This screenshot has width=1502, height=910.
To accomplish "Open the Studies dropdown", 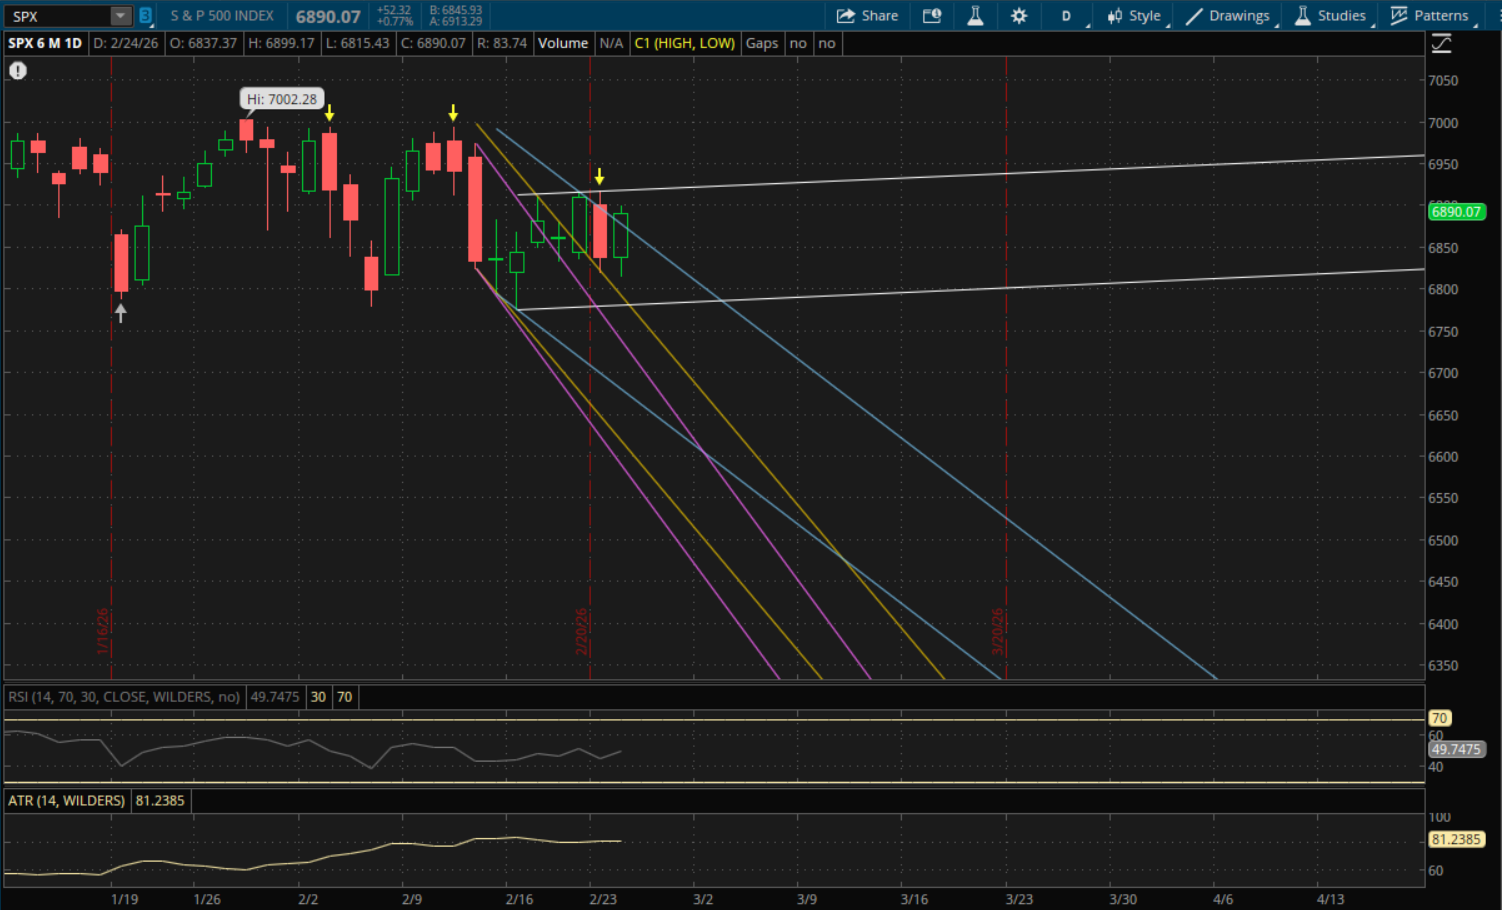I will point(1330,16).
